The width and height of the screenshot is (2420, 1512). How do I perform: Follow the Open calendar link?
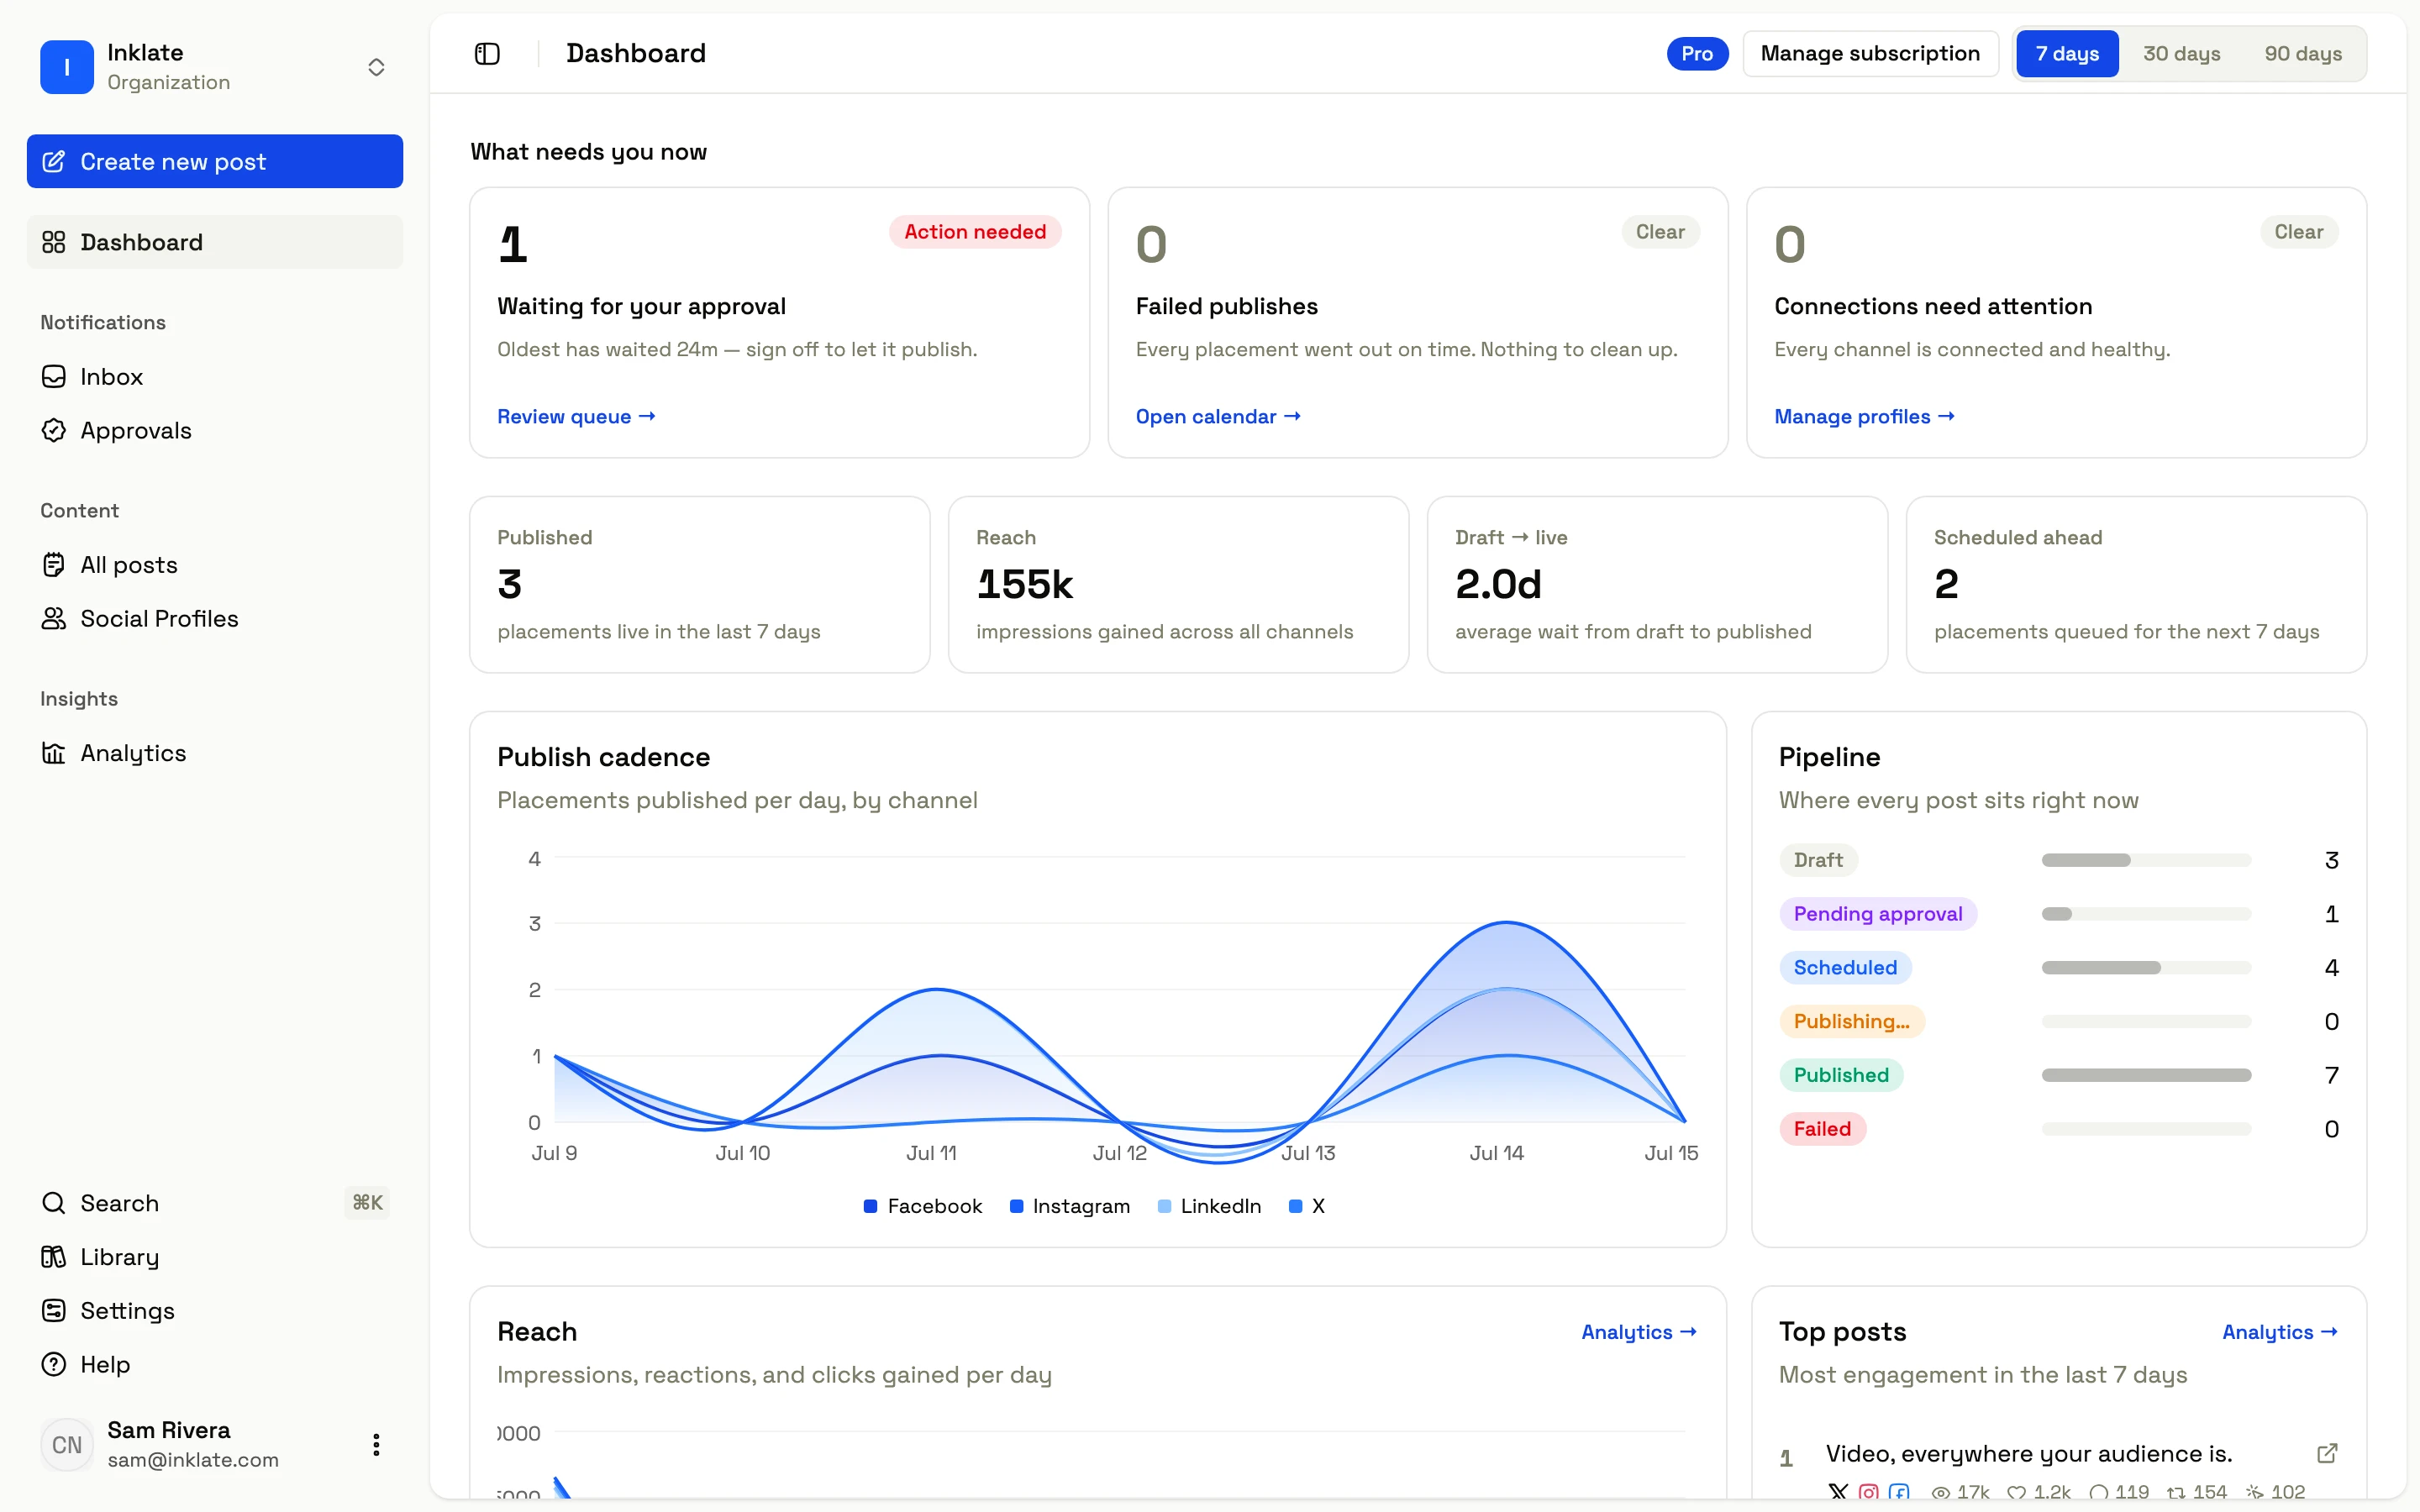click(x=1218, y=416)
